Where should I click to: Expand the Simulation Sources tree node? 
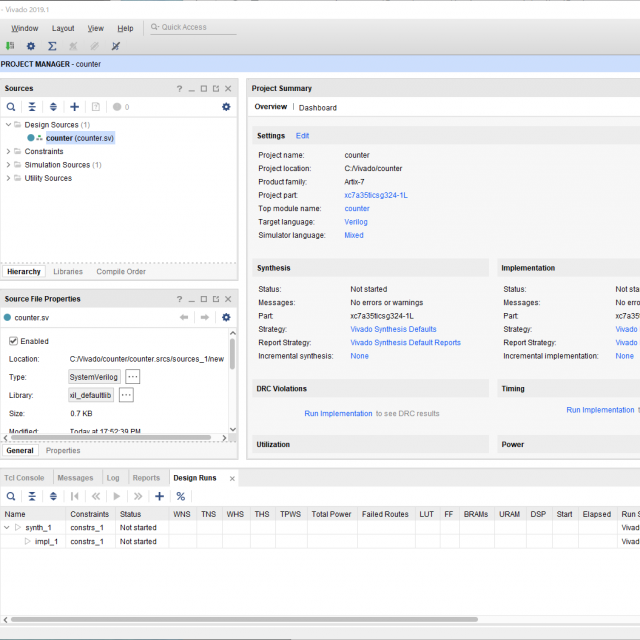[9, 165]
